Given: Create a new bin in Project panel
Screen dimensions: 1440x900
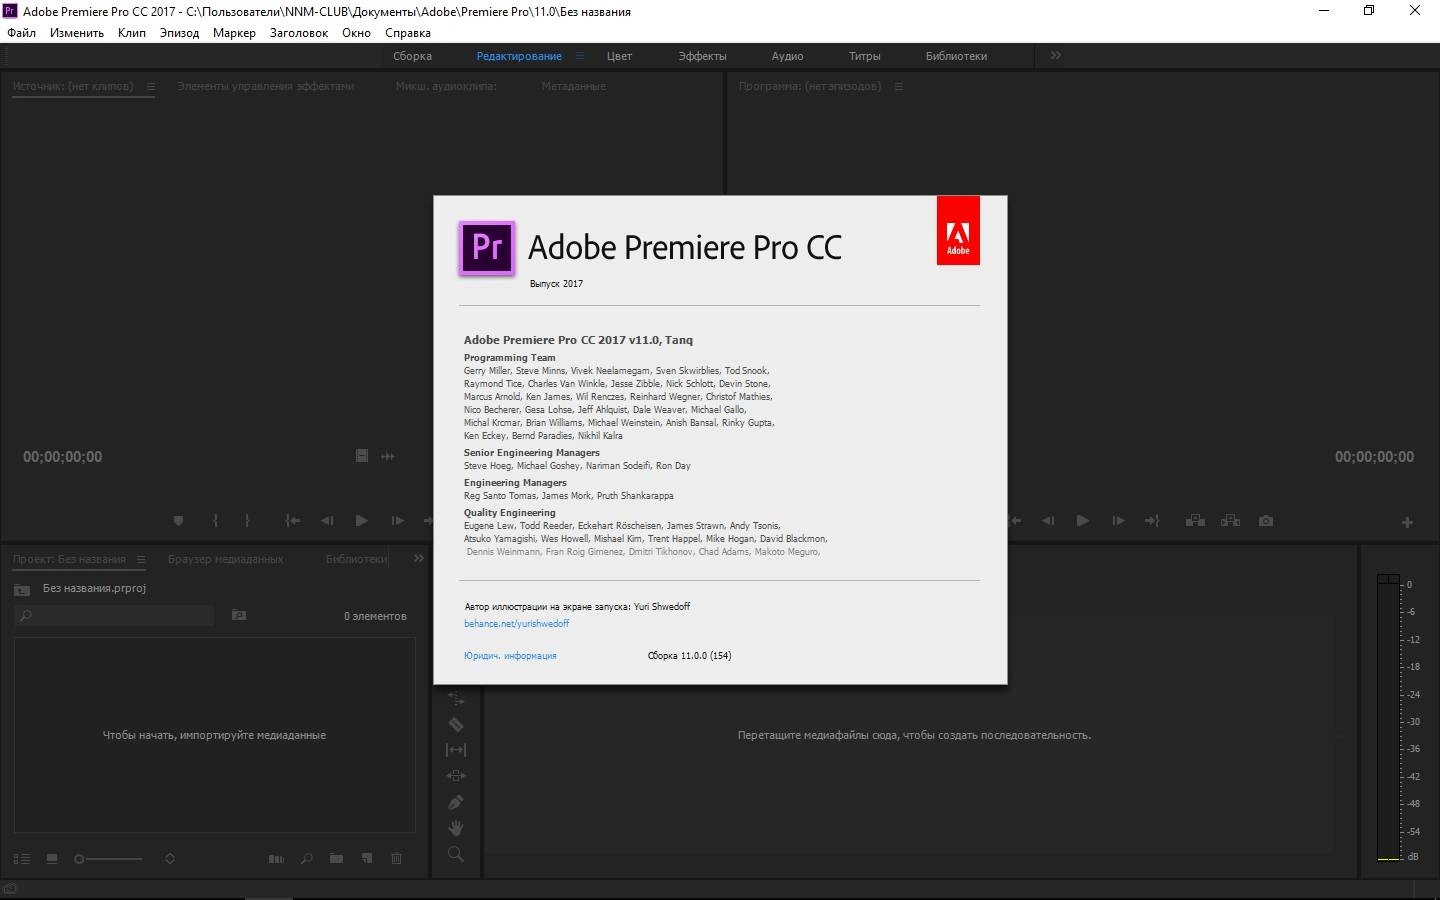Looking at the screenshot, I should pos(337,859).
